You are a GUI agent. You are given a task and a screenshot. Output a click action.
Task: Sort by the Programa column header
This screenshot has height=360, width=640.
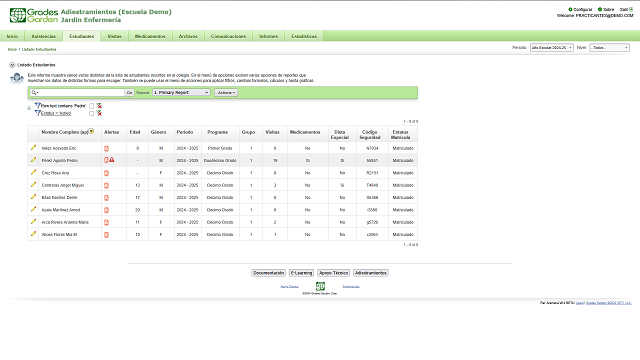point(218,132)
